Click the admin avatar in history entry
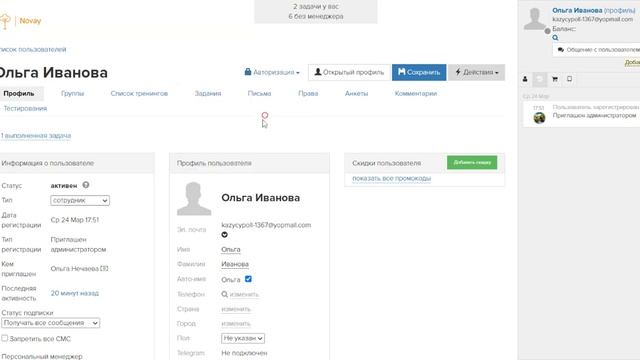Image resolution: width=640 pixels, height=360 pixels. click(x=539, y=118)
